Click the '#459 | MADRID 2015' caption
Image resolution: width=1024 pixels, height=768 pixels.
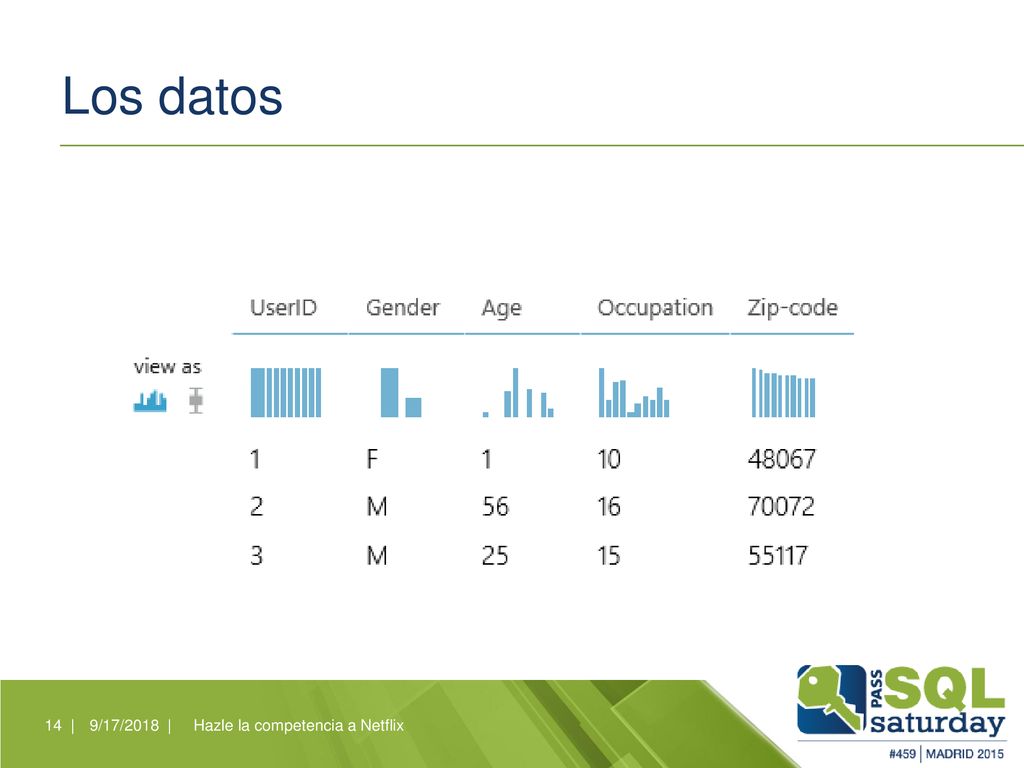tap(946, 754)
